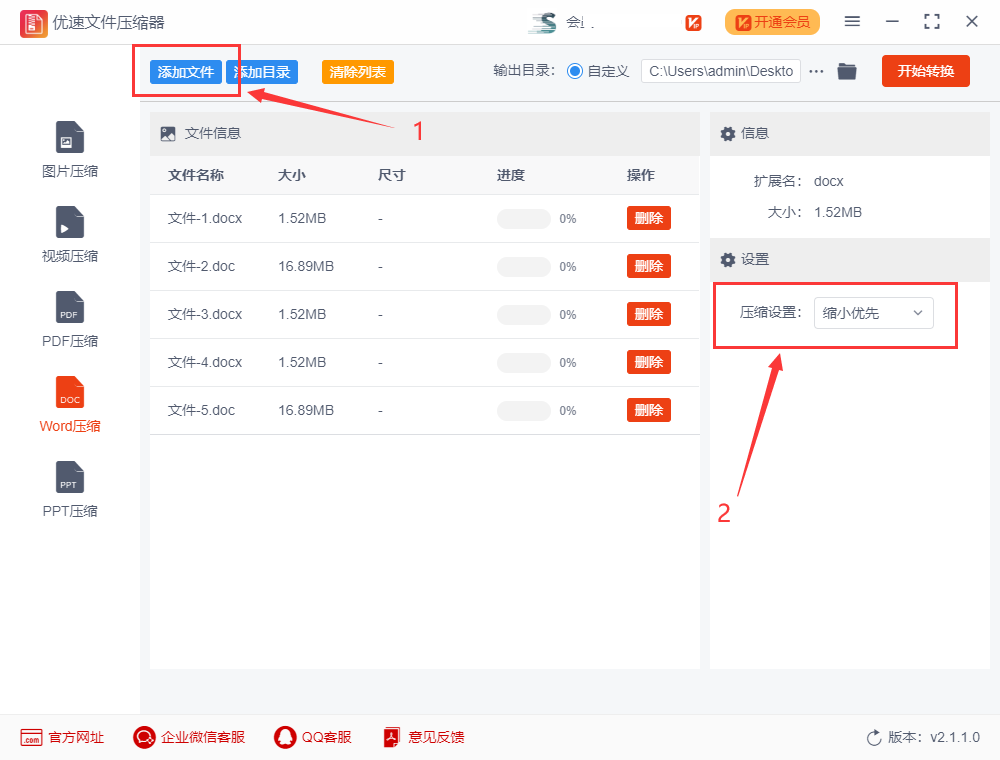The image size is (1000, 760).
Task: Select the 文件-1.docx file name
Action: click(205, 219)
